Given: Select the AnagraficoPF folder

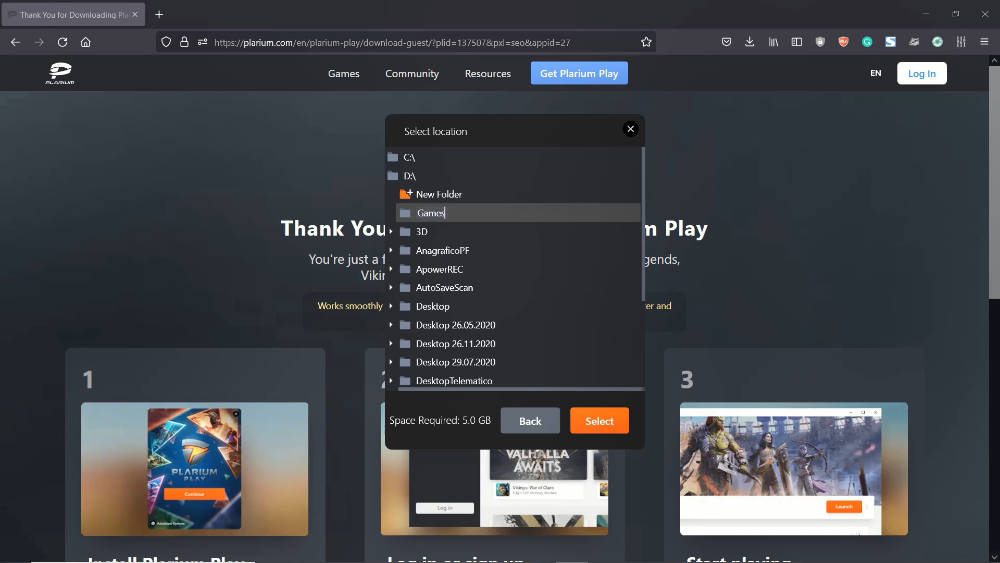Looking at the screenshot, I should [442, 251].
